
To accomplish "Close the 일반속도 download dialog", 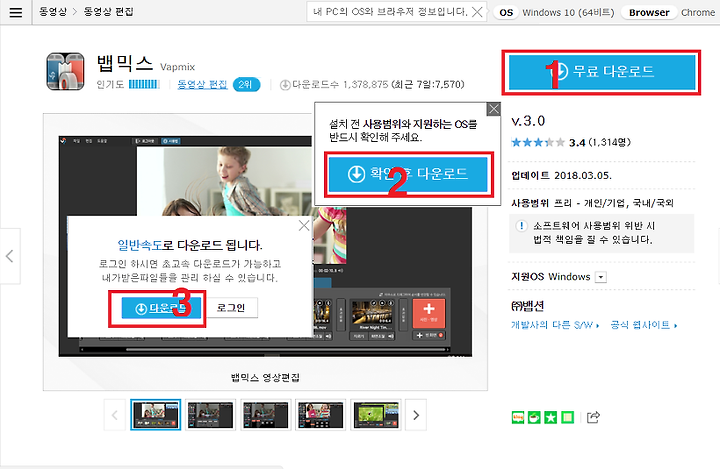I will 304,226.
